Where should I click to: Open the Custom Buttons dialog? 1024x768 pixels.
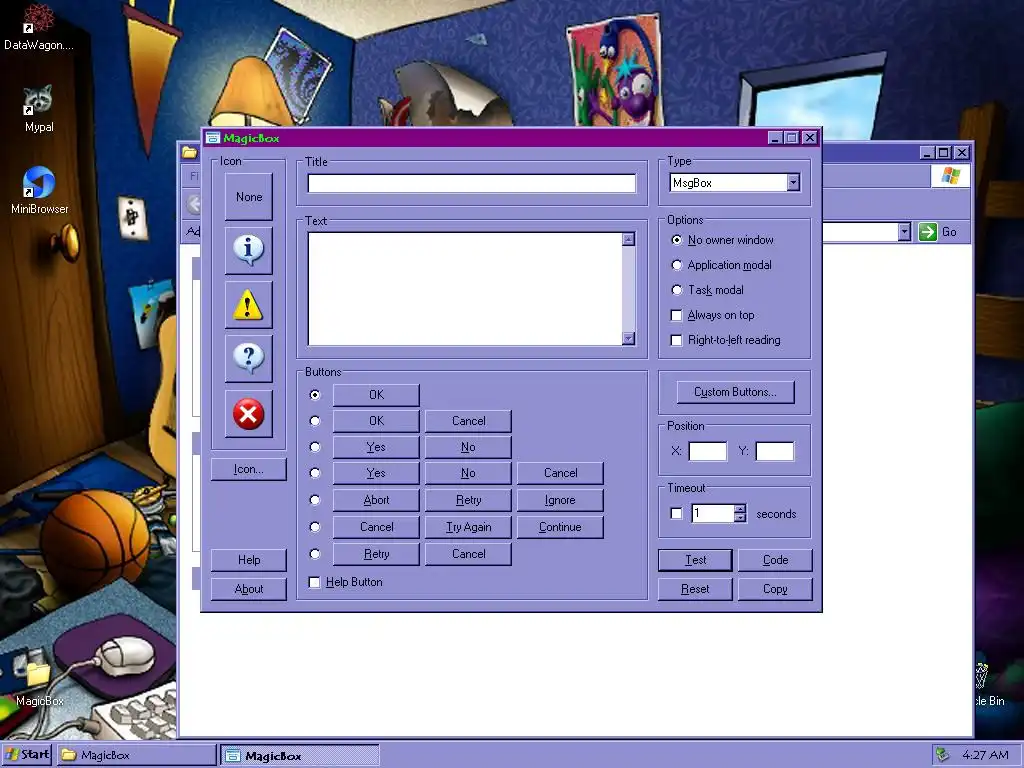pyautogui.click(x=735, y=392)
